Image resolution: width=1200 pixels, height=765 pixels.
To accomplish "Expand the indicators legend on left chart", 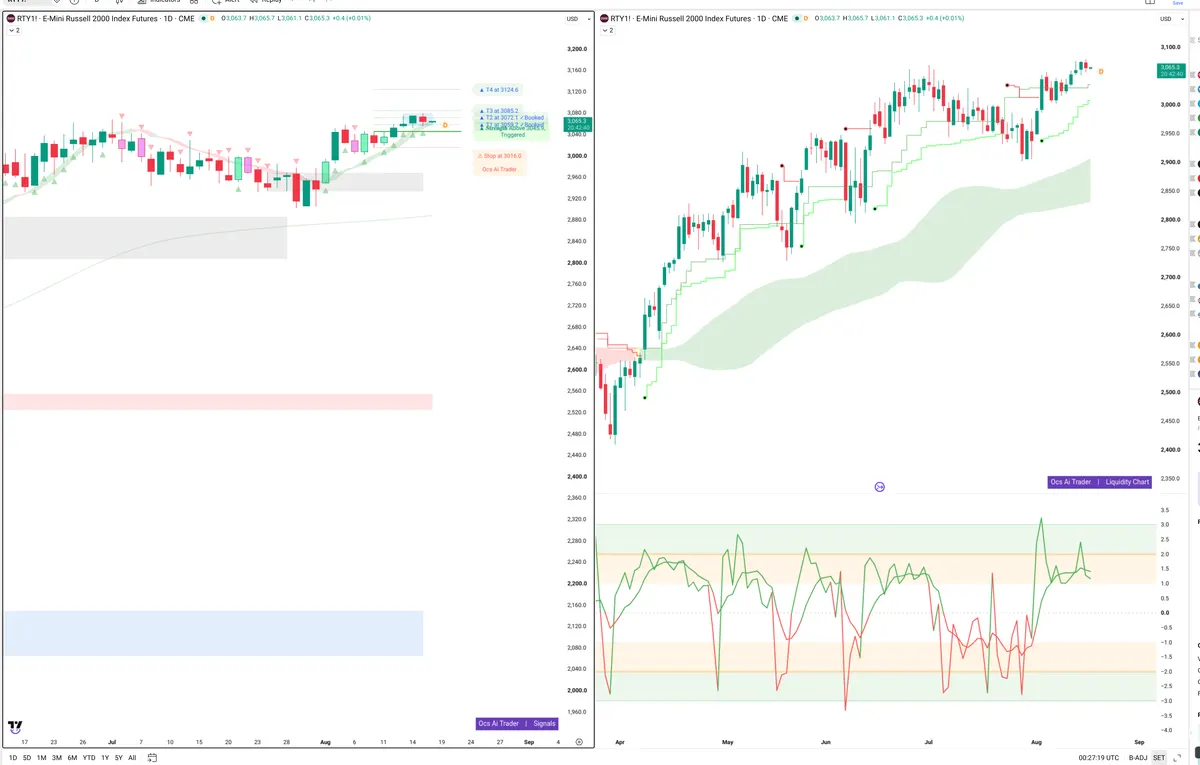I will (x=14, y=31).
